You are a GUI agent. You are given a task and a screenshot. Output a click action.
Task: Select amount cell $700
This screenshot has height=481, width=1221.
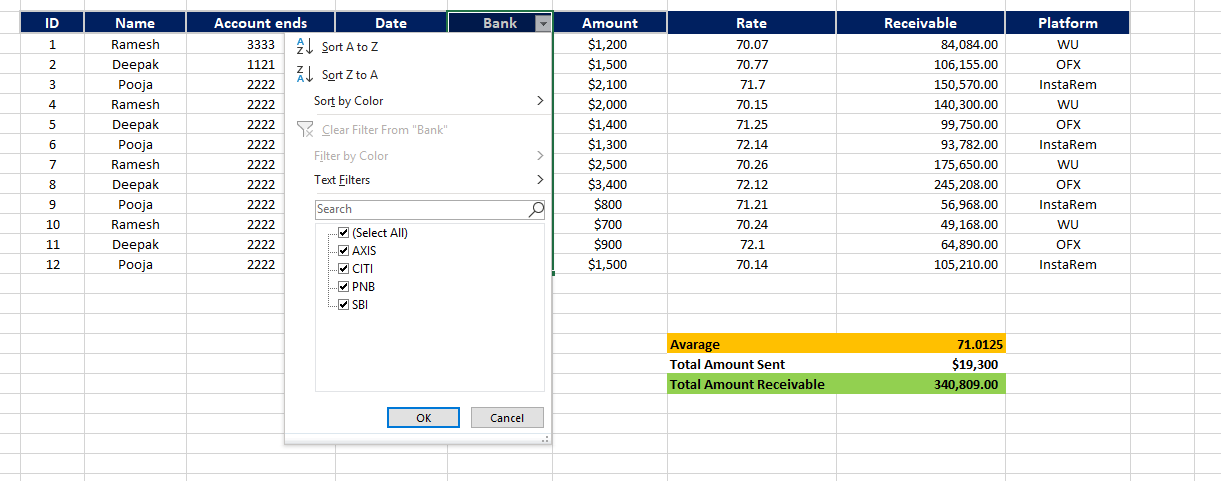coord(610,224)
